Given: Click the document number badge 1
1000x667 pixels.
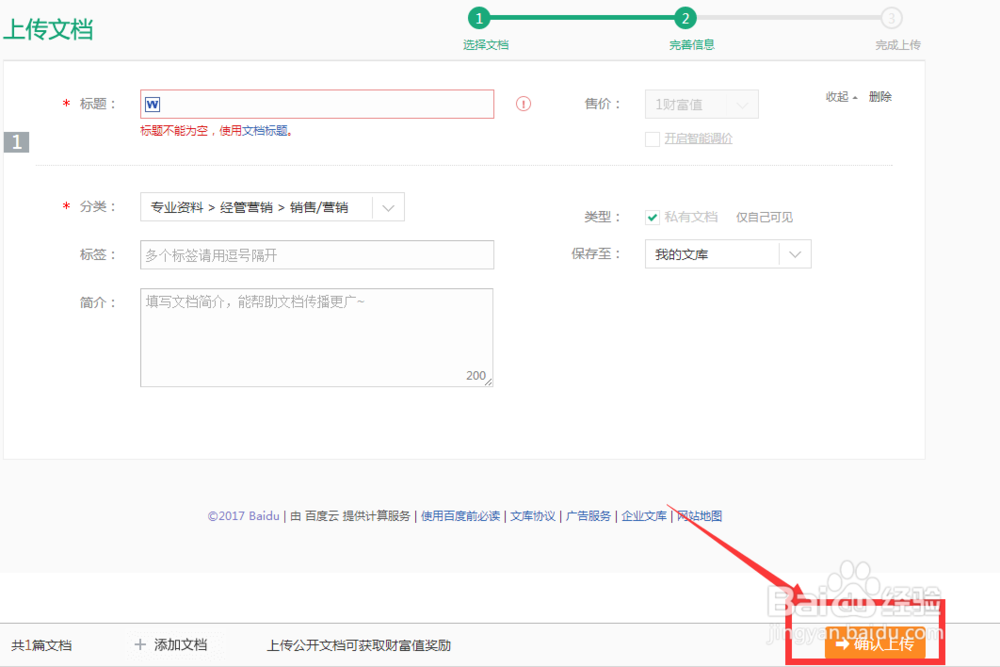Looking at the screenshot, I should click(x=16, y=142).
